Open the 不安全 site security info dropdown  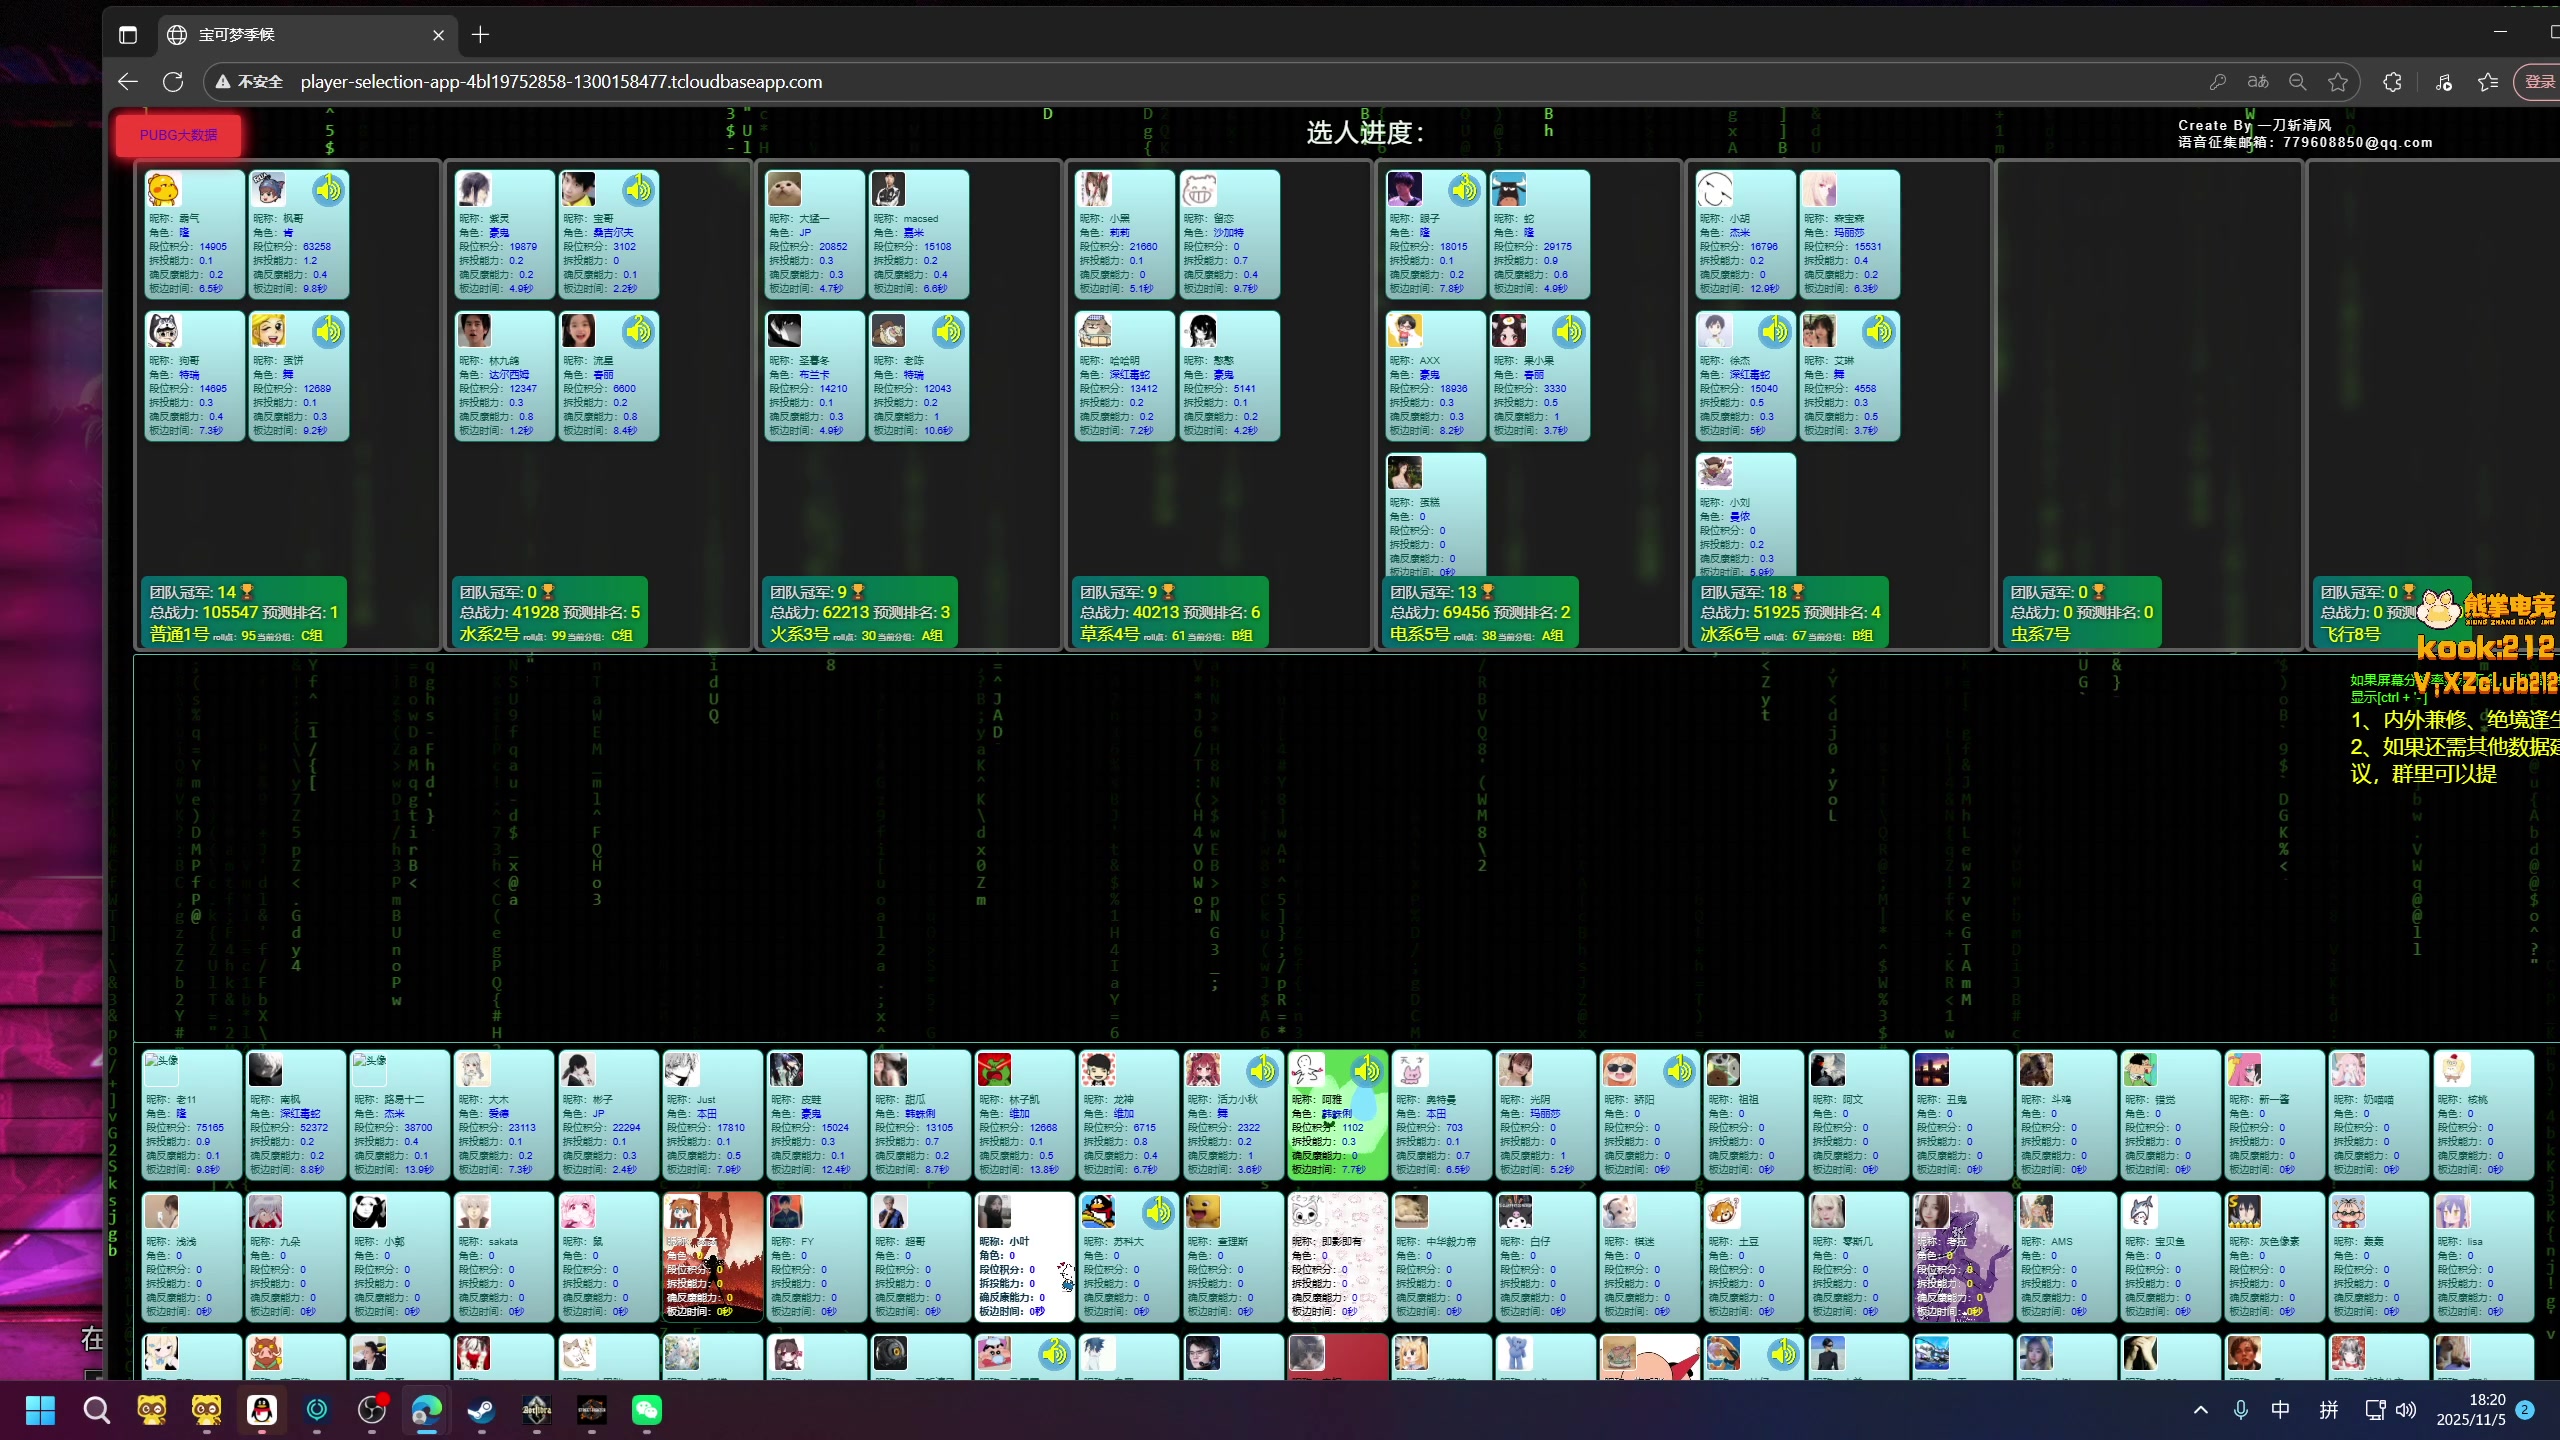click(x=250, y=82)
